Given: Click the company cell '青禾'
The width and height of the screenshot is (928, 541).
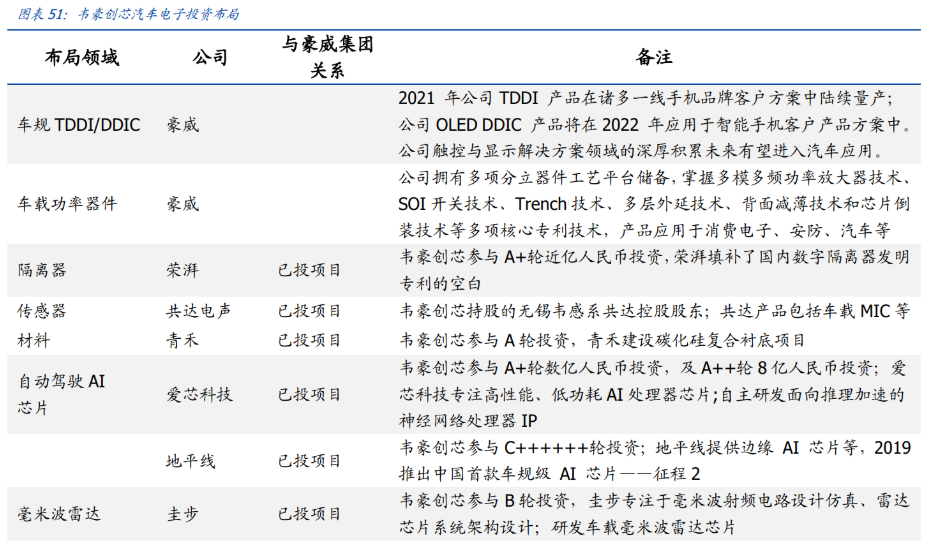Looking at the screenshot, I should [182, 340].
